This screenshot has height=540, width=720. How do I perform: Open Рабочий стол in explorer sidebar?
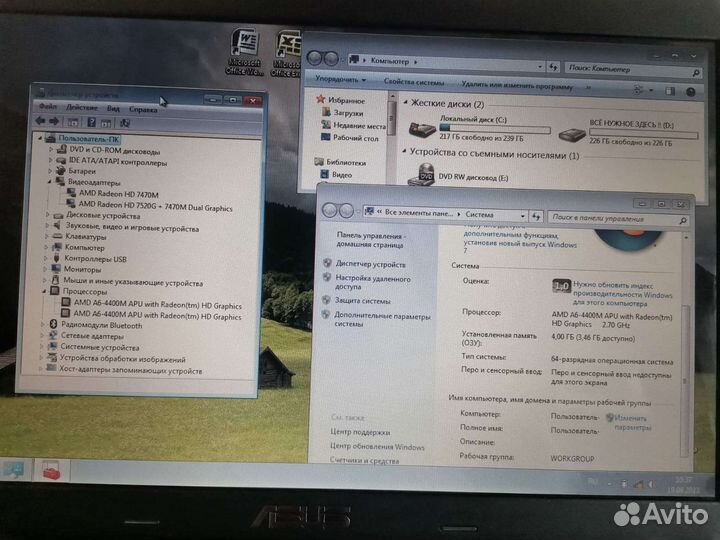tap(350, 137)
